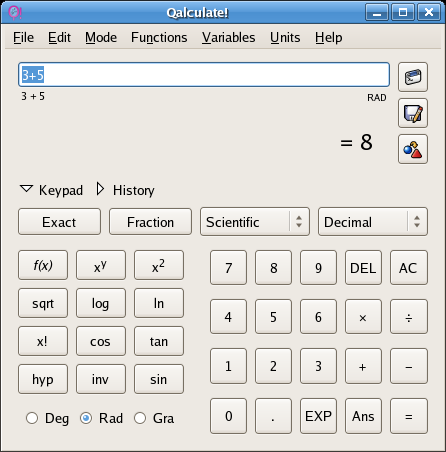This screenshot has height=452, width=446.
Task: Click the 6 key
Action: [x=318, y=317]
